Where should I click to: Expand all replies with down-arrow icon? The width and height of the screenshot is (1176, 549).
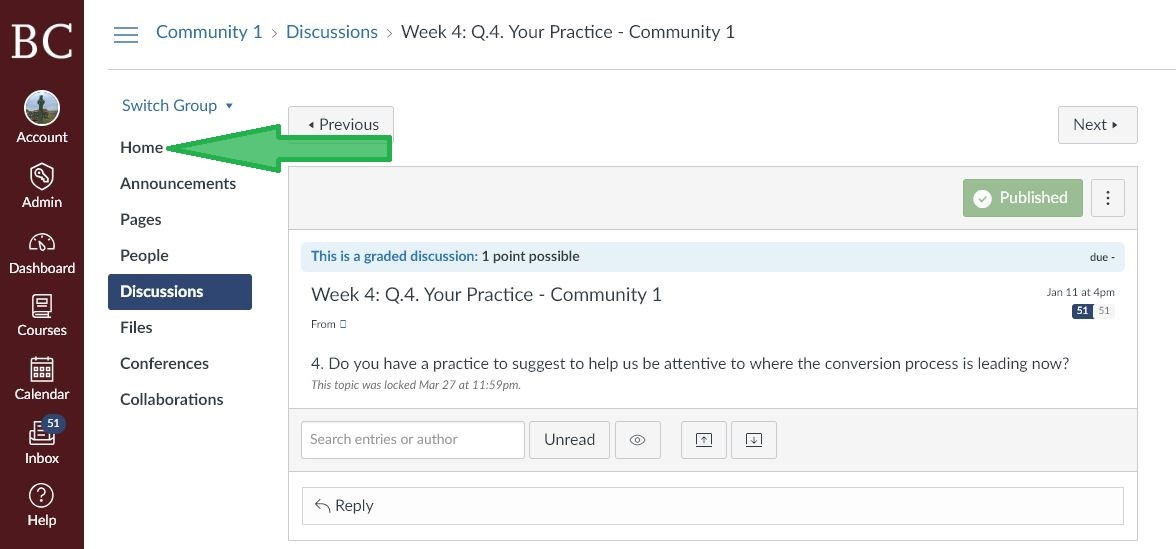click(x=754, y=440)
